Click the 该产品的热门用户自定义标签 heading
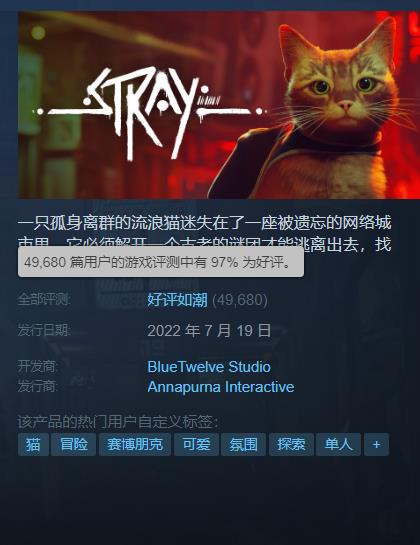 (118, 422)
